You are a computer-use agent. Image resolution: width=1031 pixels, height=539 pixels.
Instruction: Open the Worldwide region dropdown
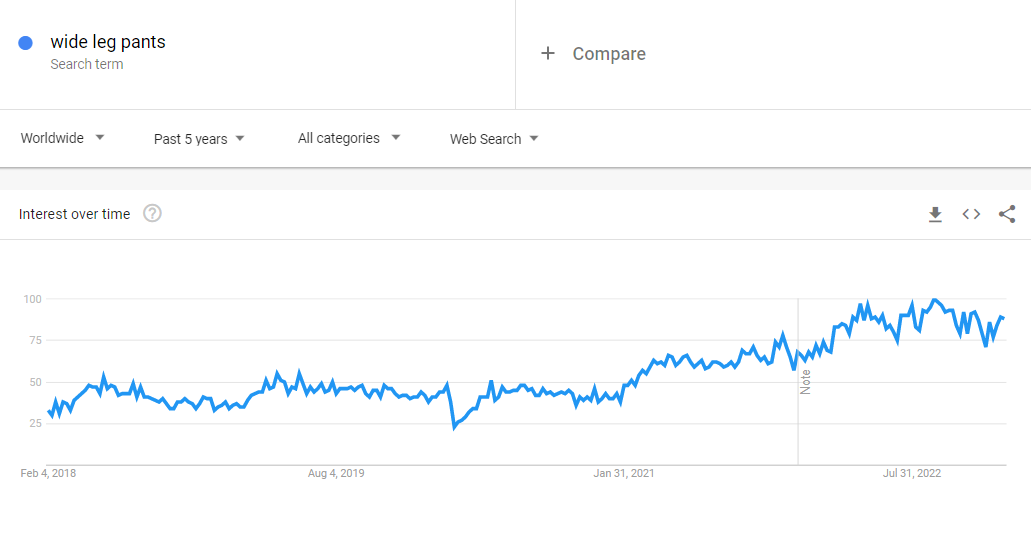coord(63,138)
